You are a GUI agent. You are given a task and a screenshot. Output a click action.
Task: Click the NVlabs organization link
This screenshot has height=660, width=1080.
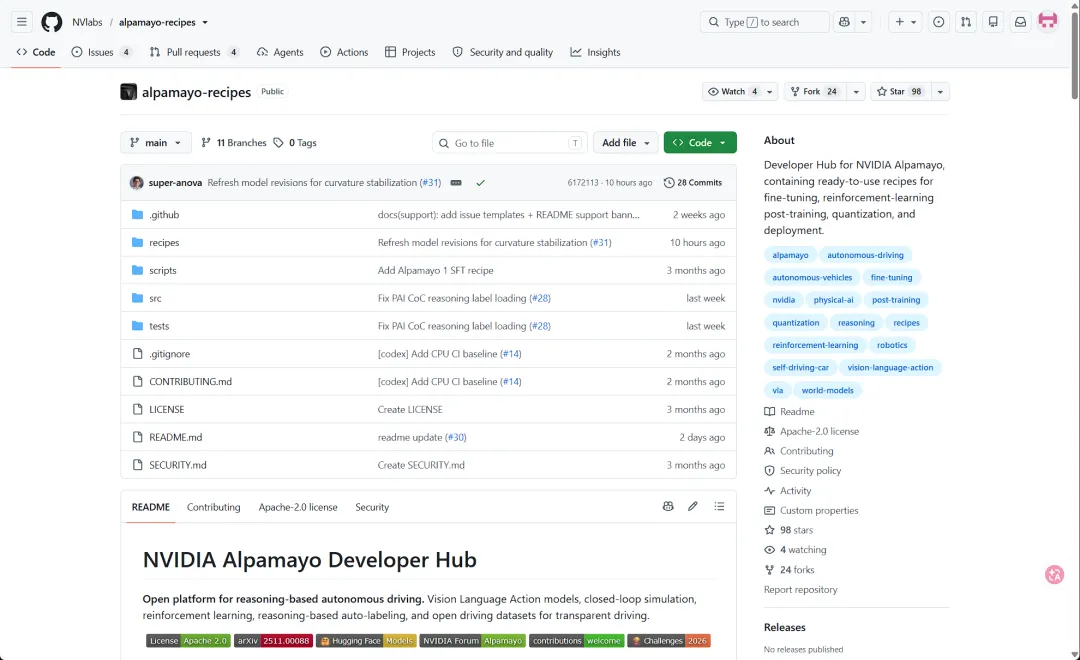point(87,22)
